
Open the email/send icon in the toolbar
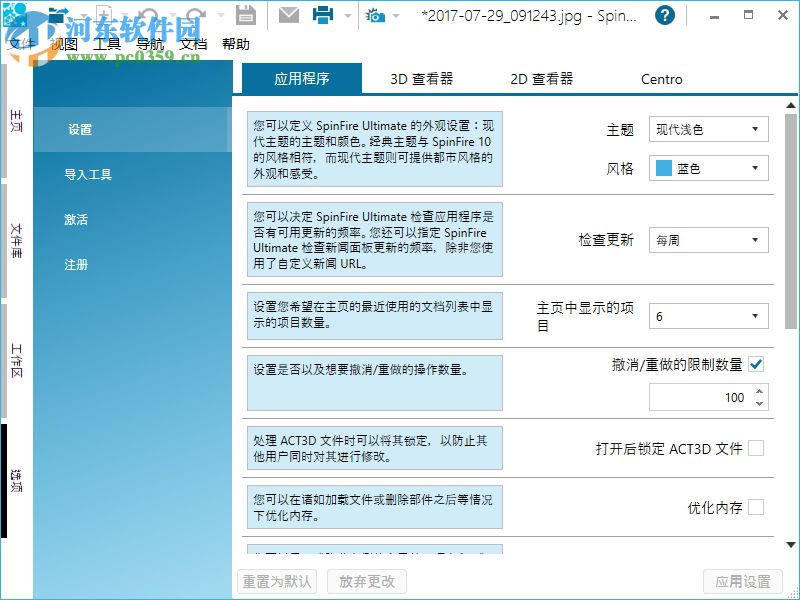tap(288, 14)
